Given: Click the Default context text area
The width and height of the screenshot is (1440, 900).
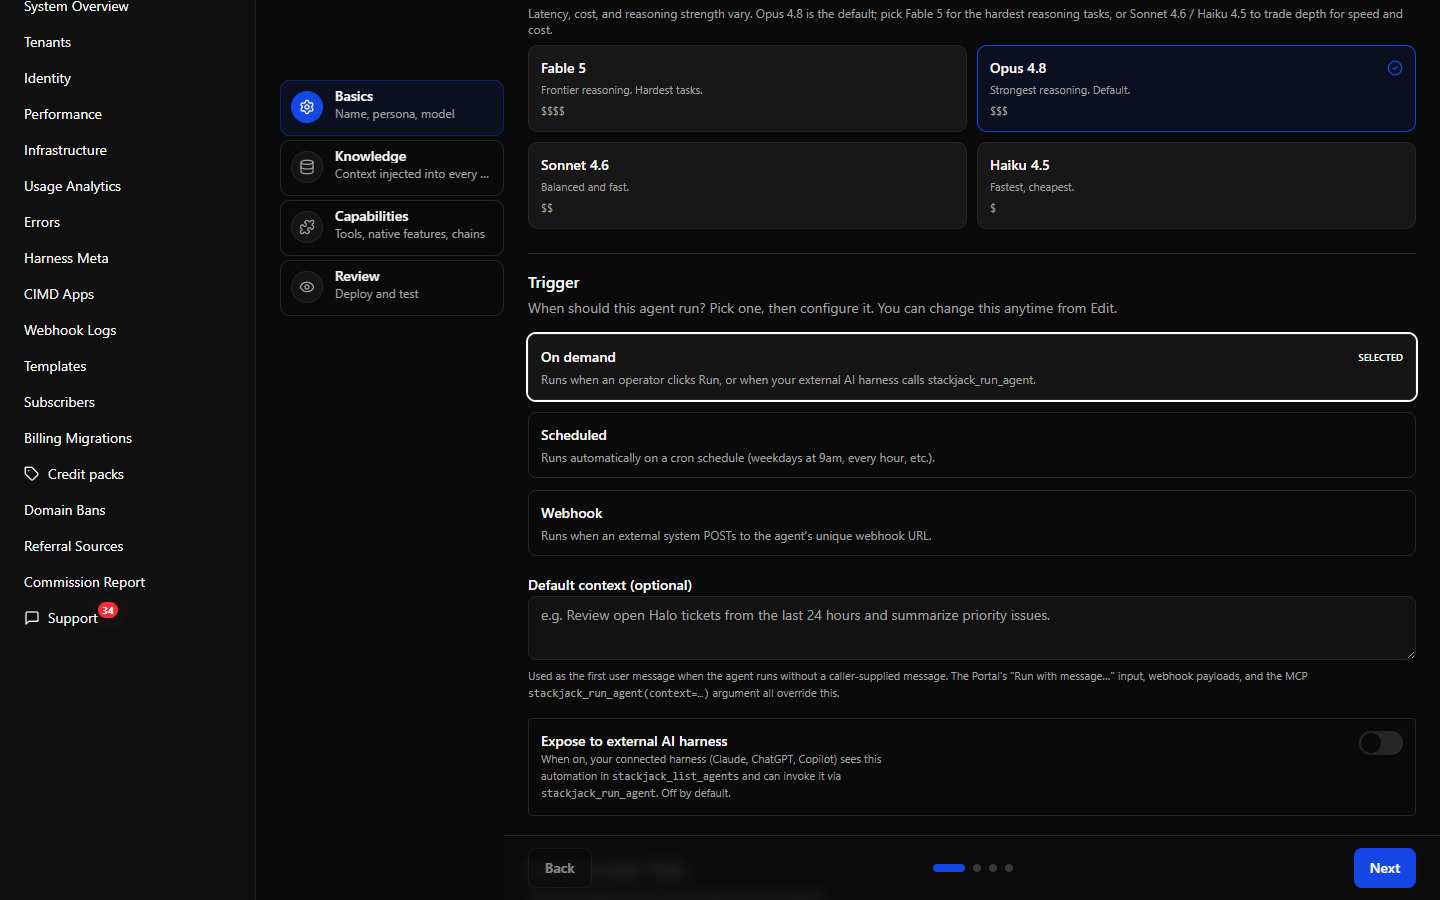Looking at the screenshot, I should point(972,628).
